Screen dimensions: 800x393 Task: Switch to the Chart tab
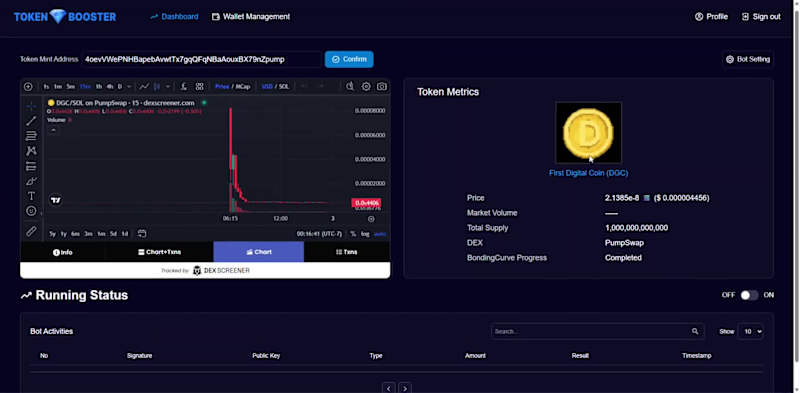pos(259,252)
